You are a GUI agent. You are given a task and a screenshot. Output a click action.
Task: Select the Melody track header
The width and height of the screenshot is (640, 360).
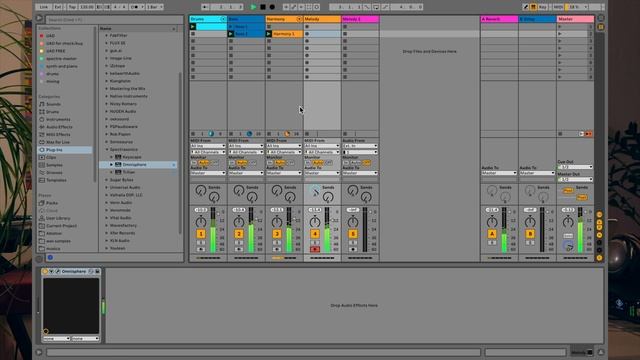(x=322, y=19)
